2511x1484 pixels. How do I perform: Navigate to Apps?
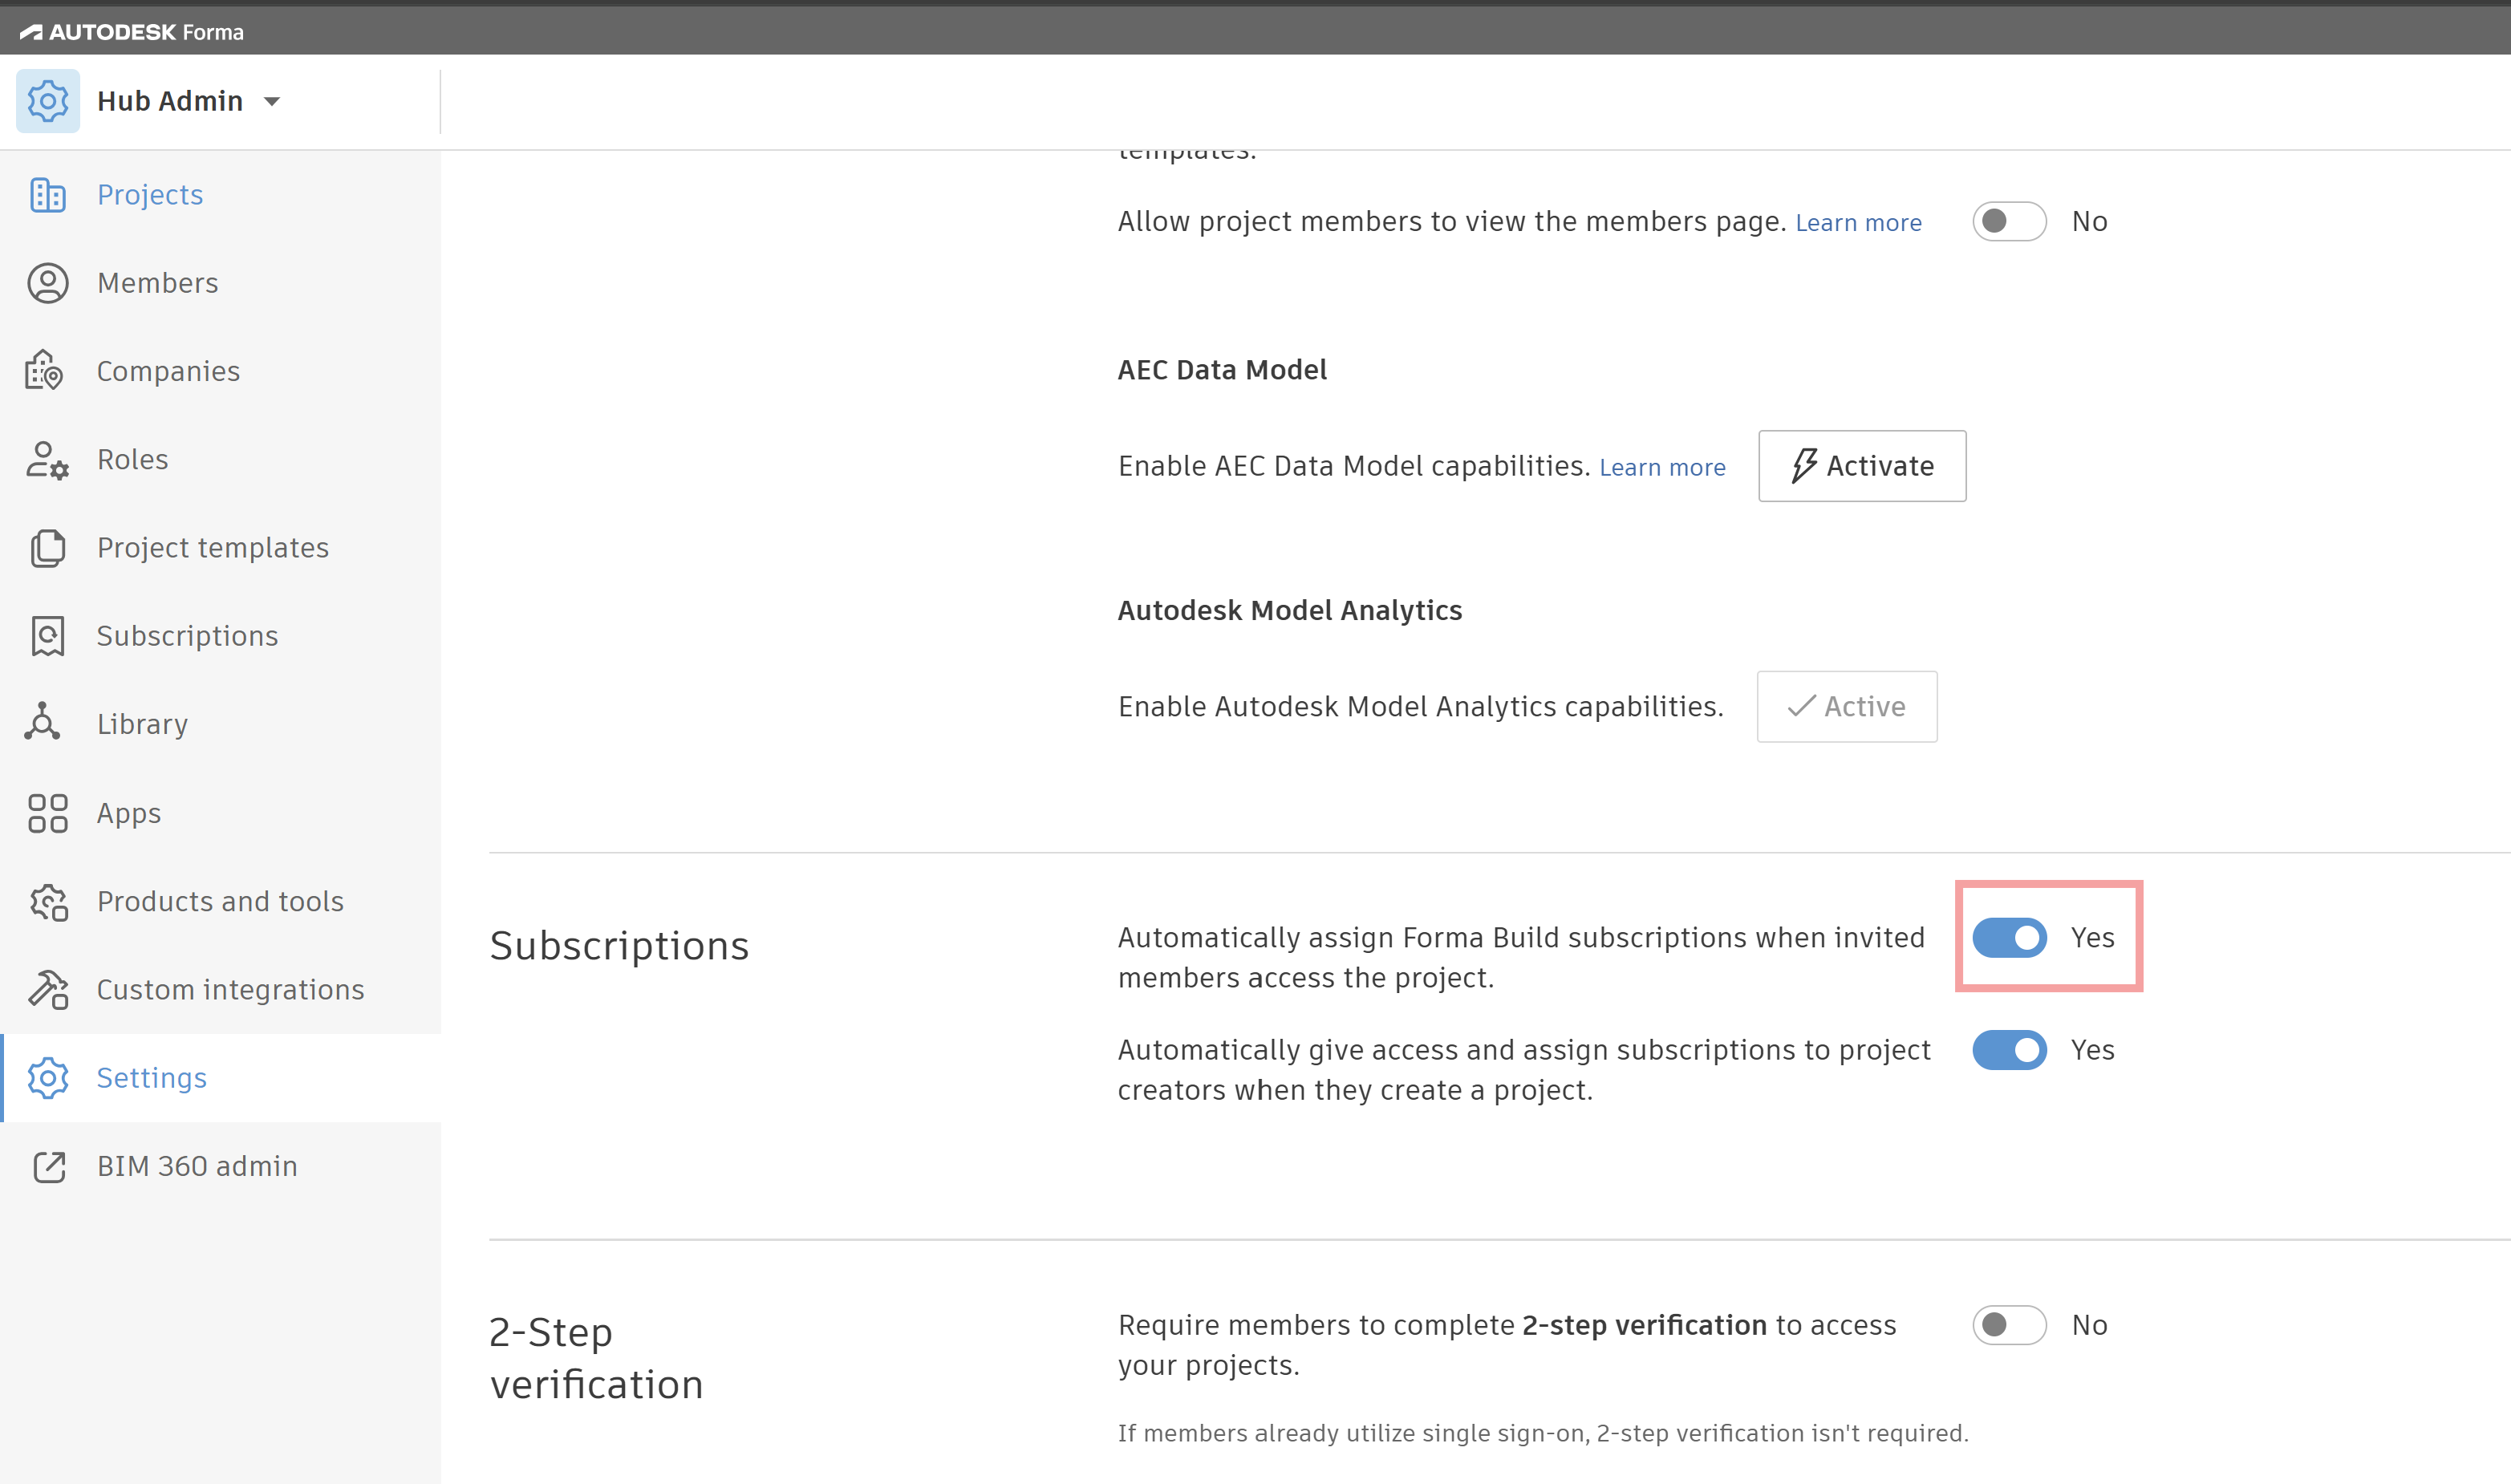click(x=221, y=813)
